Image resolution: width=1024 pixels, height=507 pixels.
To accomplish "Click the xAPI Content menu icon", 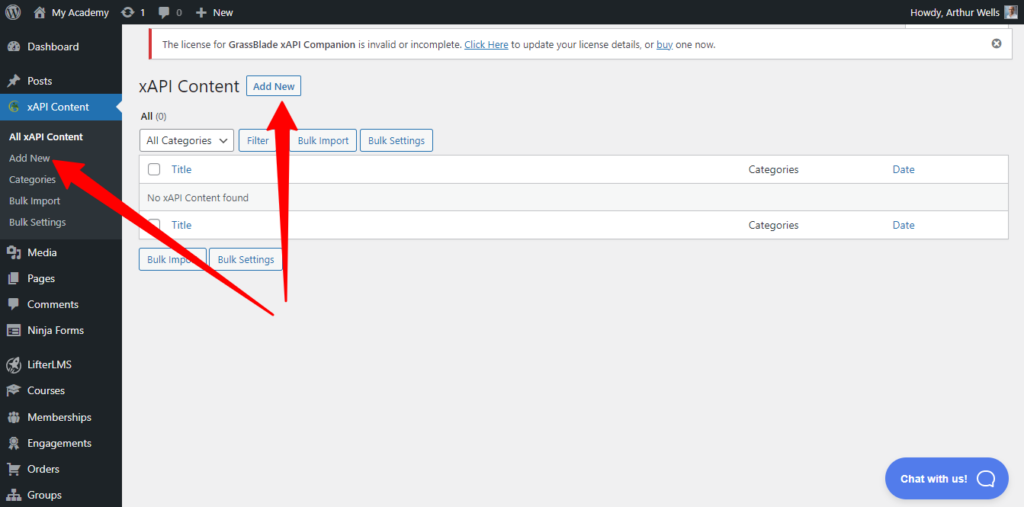I will (x=13, y=107).
